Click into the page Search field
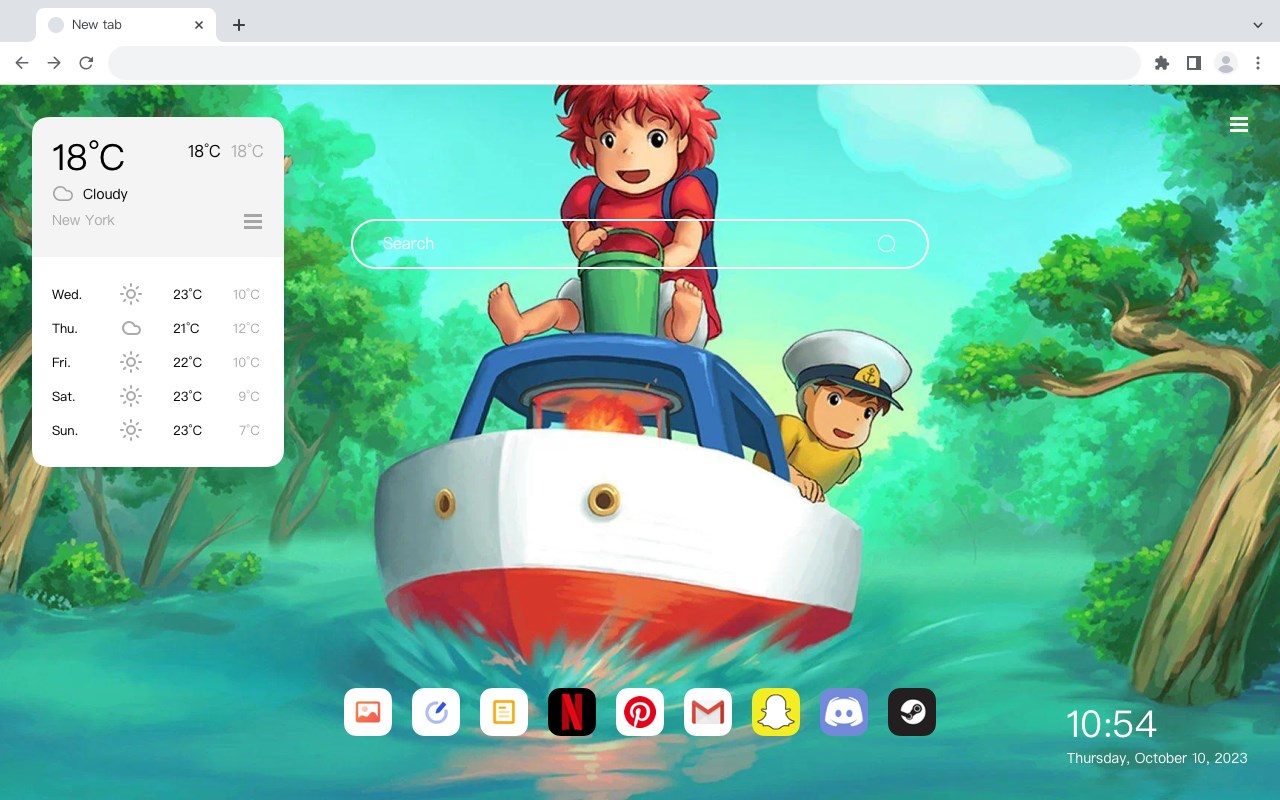The width and height of the screenshot is (1280, 800). tap(640, 244)
